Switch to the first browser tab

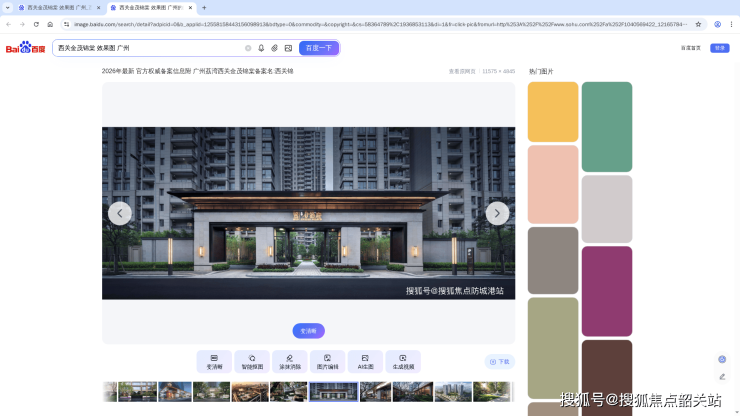(x=57, y=8)
